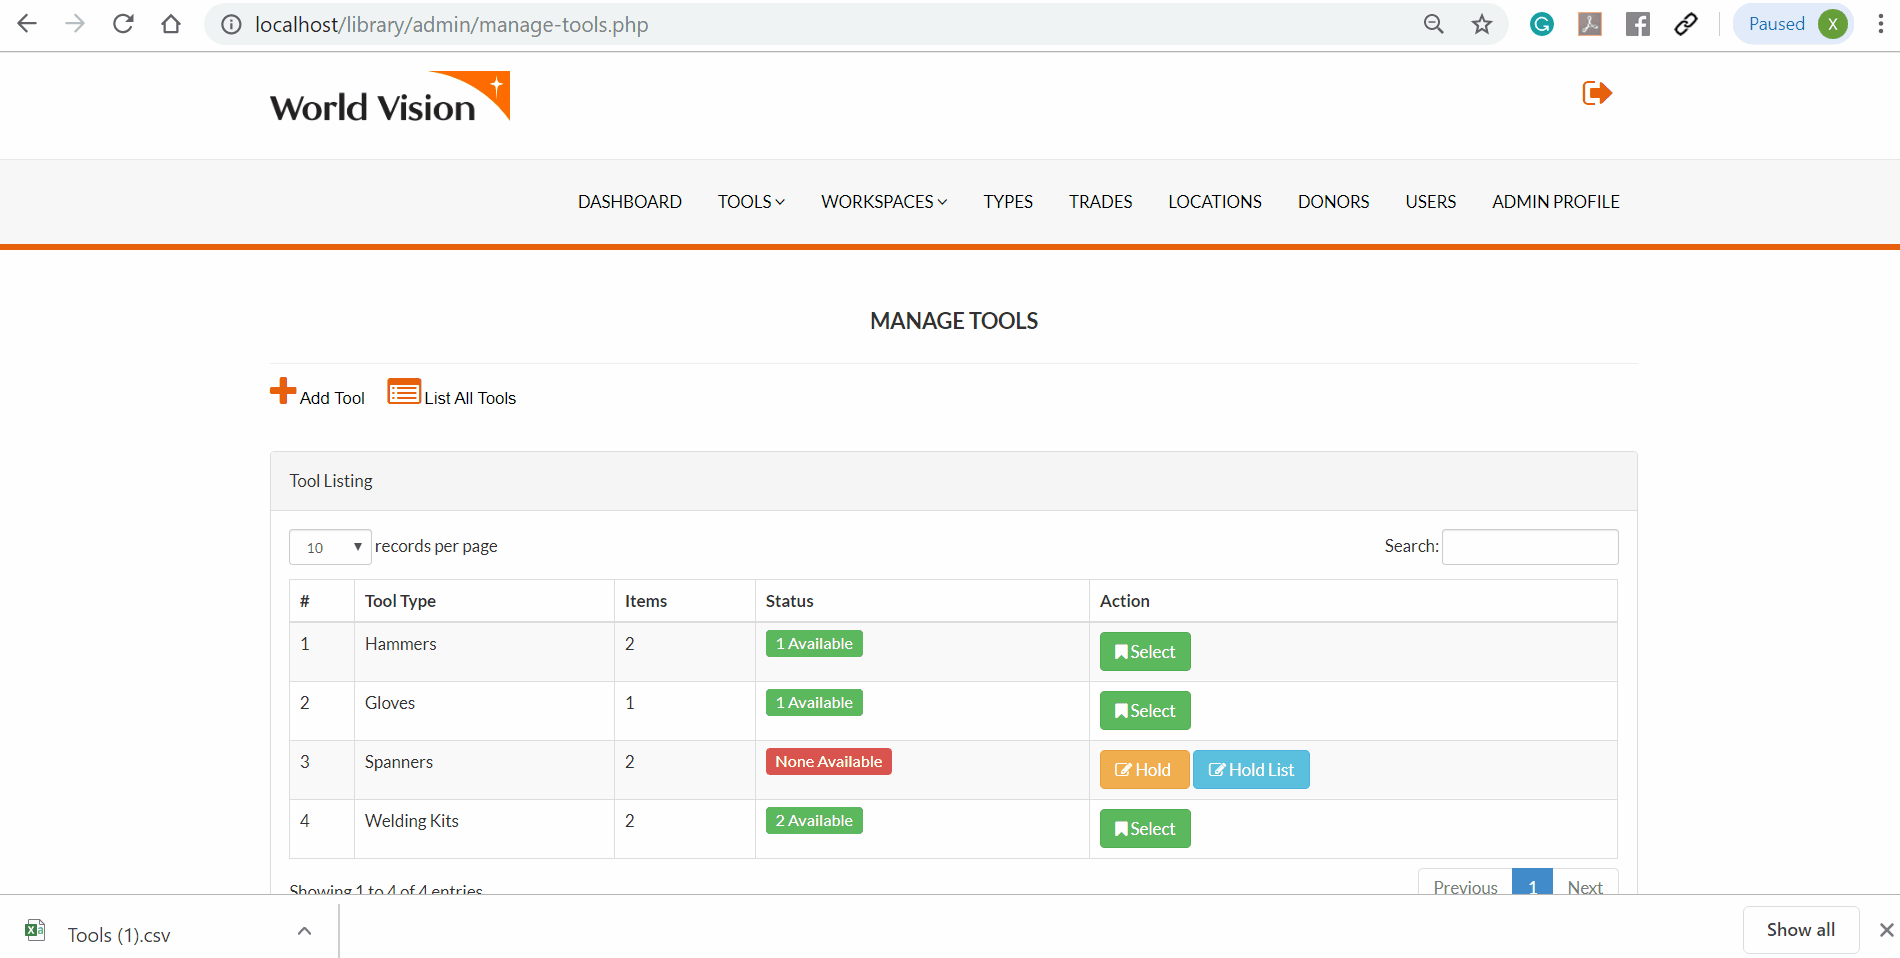The image size is (1900, 958).
Task: Expand options for Tools (1).csv download
Action: pyautogui.click(x=305, y=931)
